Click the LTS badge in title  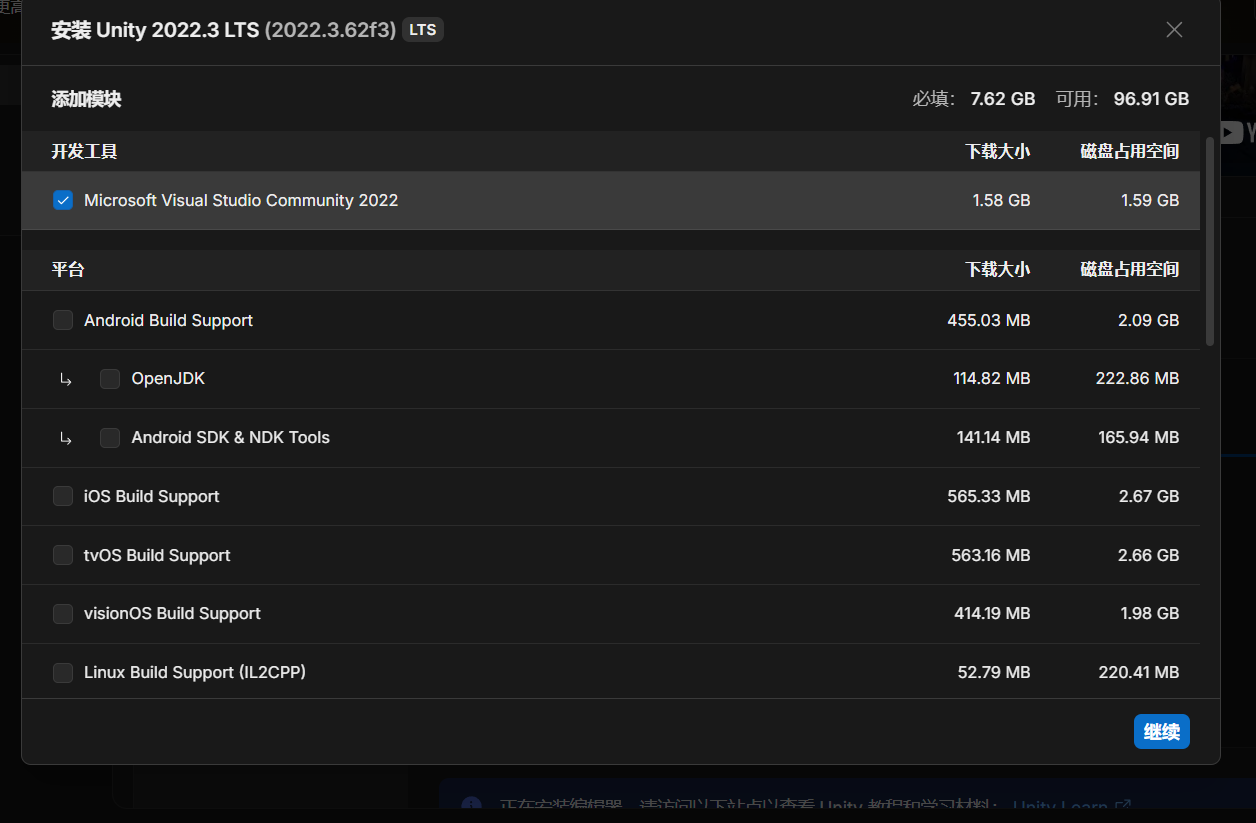tap(423, 30)
